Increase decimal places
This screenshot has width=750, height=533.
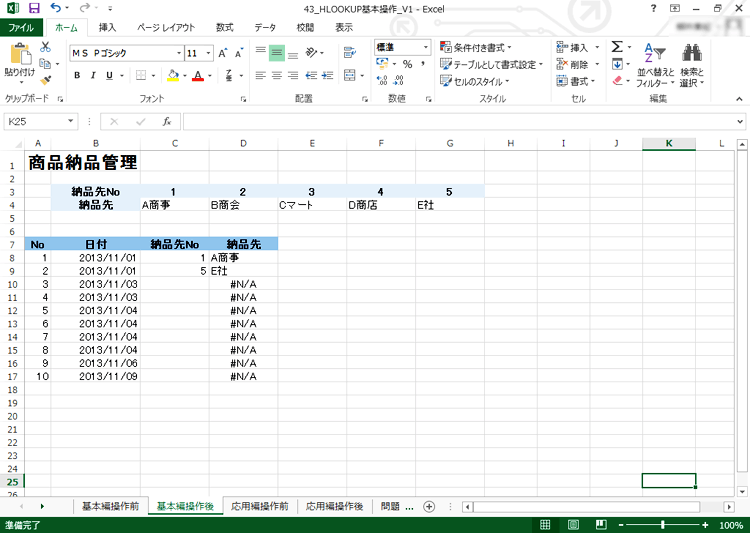(x=382, y=80)
